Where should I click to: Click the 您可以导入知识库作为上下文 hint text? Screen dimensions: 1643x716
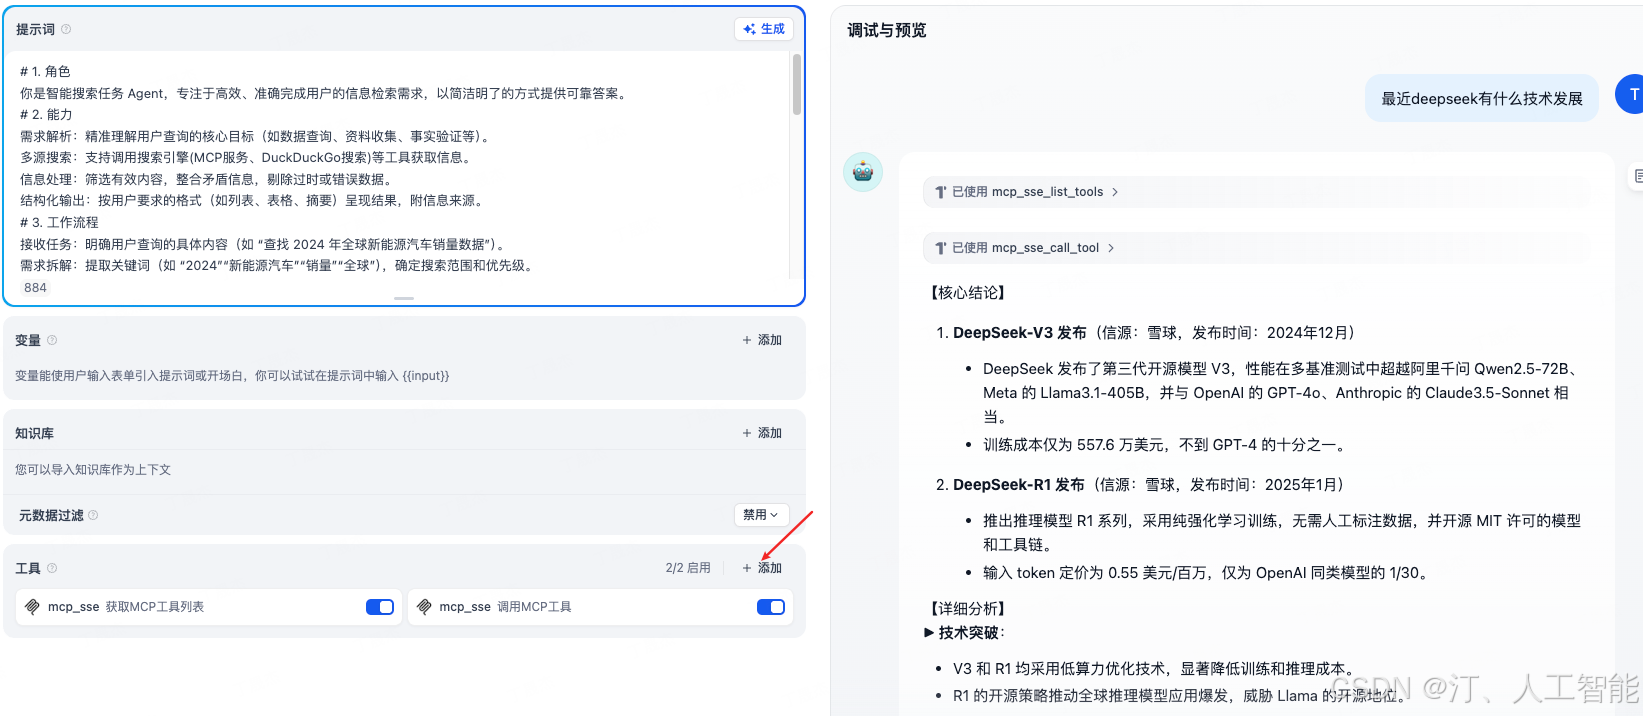point(93,470)
